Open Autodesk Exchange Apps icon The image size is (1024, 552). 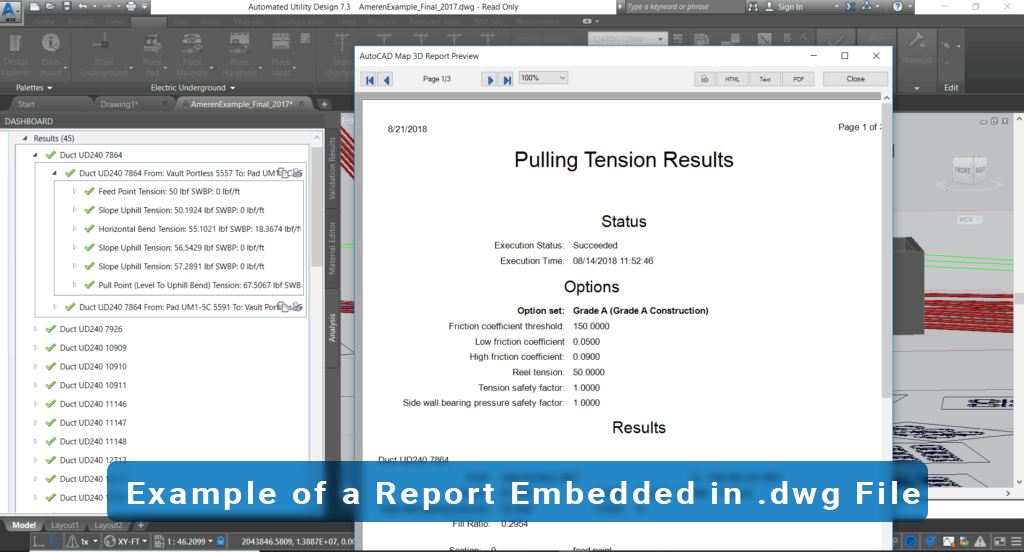(x=850, y=7)
